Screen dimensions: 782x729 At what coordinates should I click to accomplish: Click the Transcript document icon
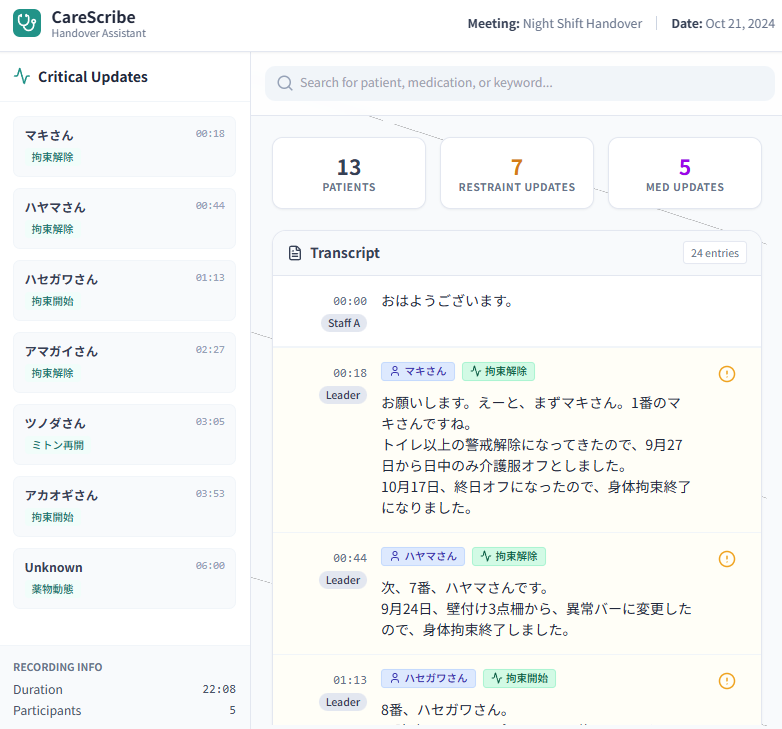[x=295, y=253]
